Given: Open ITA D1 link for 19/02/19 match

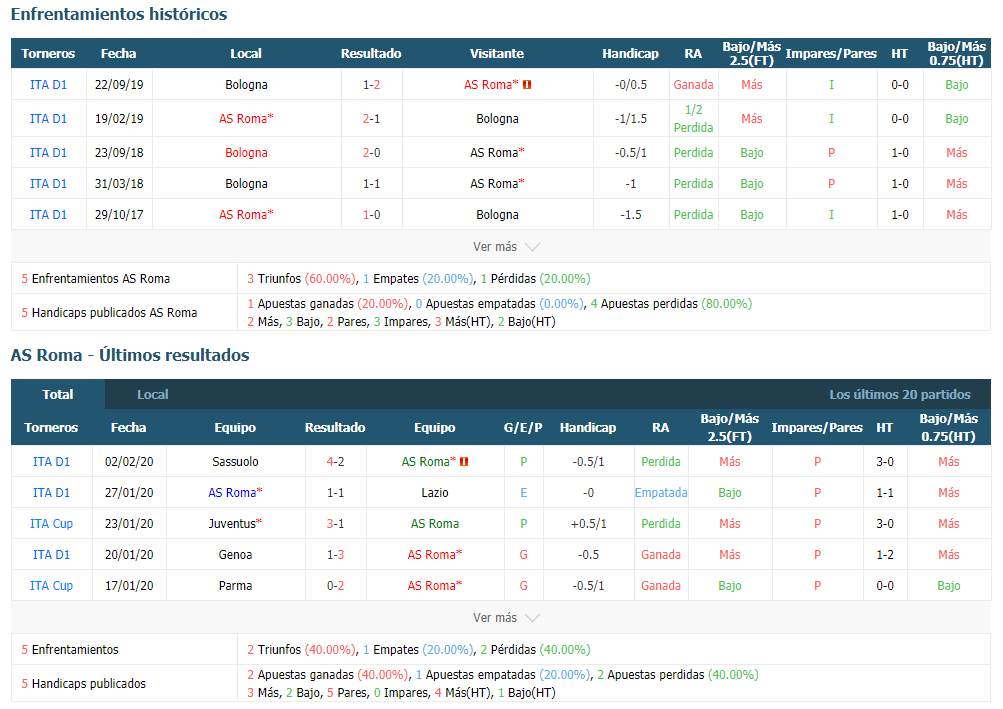Looking at the screenshot, I should point(49,118).
